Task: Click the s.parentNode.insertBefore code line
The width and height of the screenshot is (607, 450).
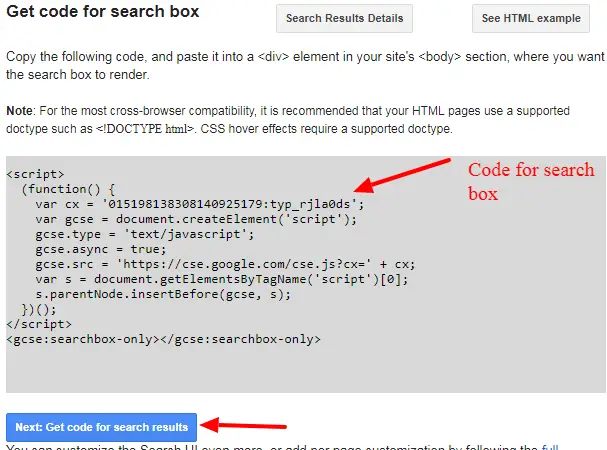Action: click(x=152, y=294)
